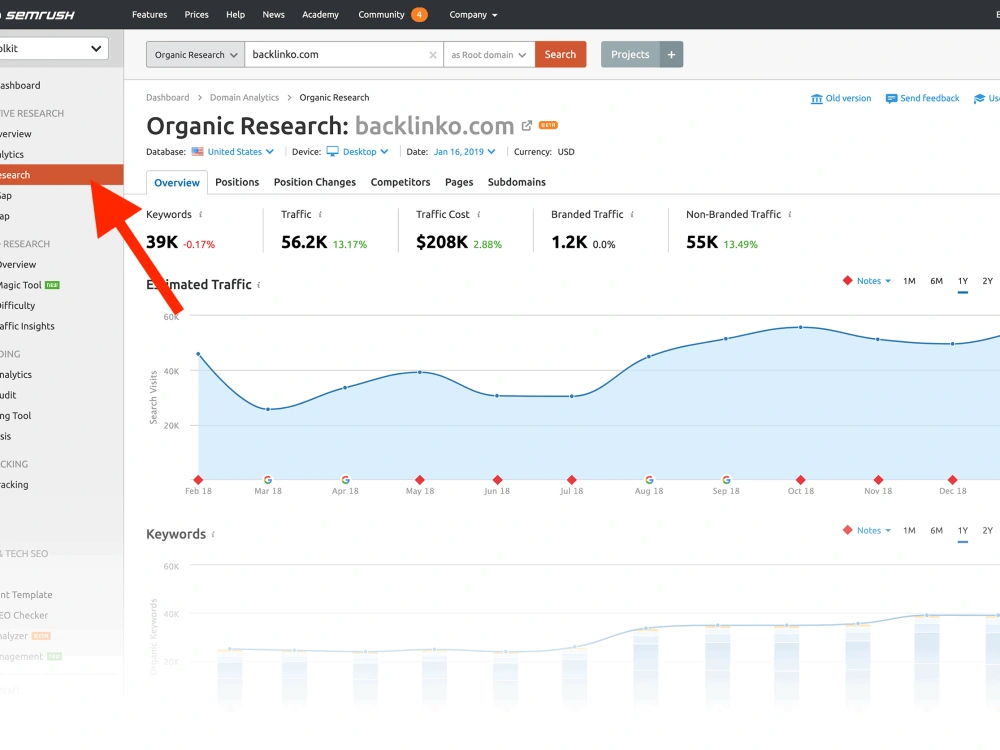Click the Projects button
Screen dimensions: 1000x750
[x=630, y=54]
